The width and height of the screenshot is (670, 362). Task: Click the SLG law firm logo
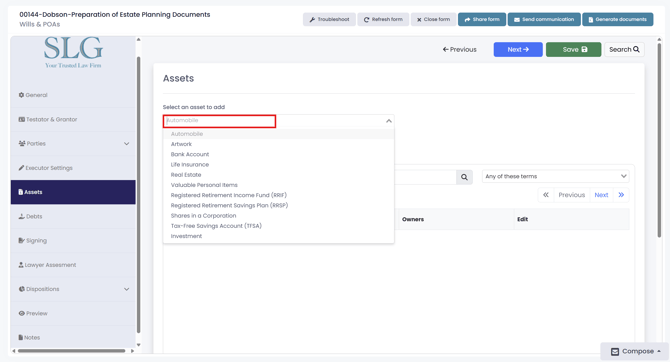[73, 52]
